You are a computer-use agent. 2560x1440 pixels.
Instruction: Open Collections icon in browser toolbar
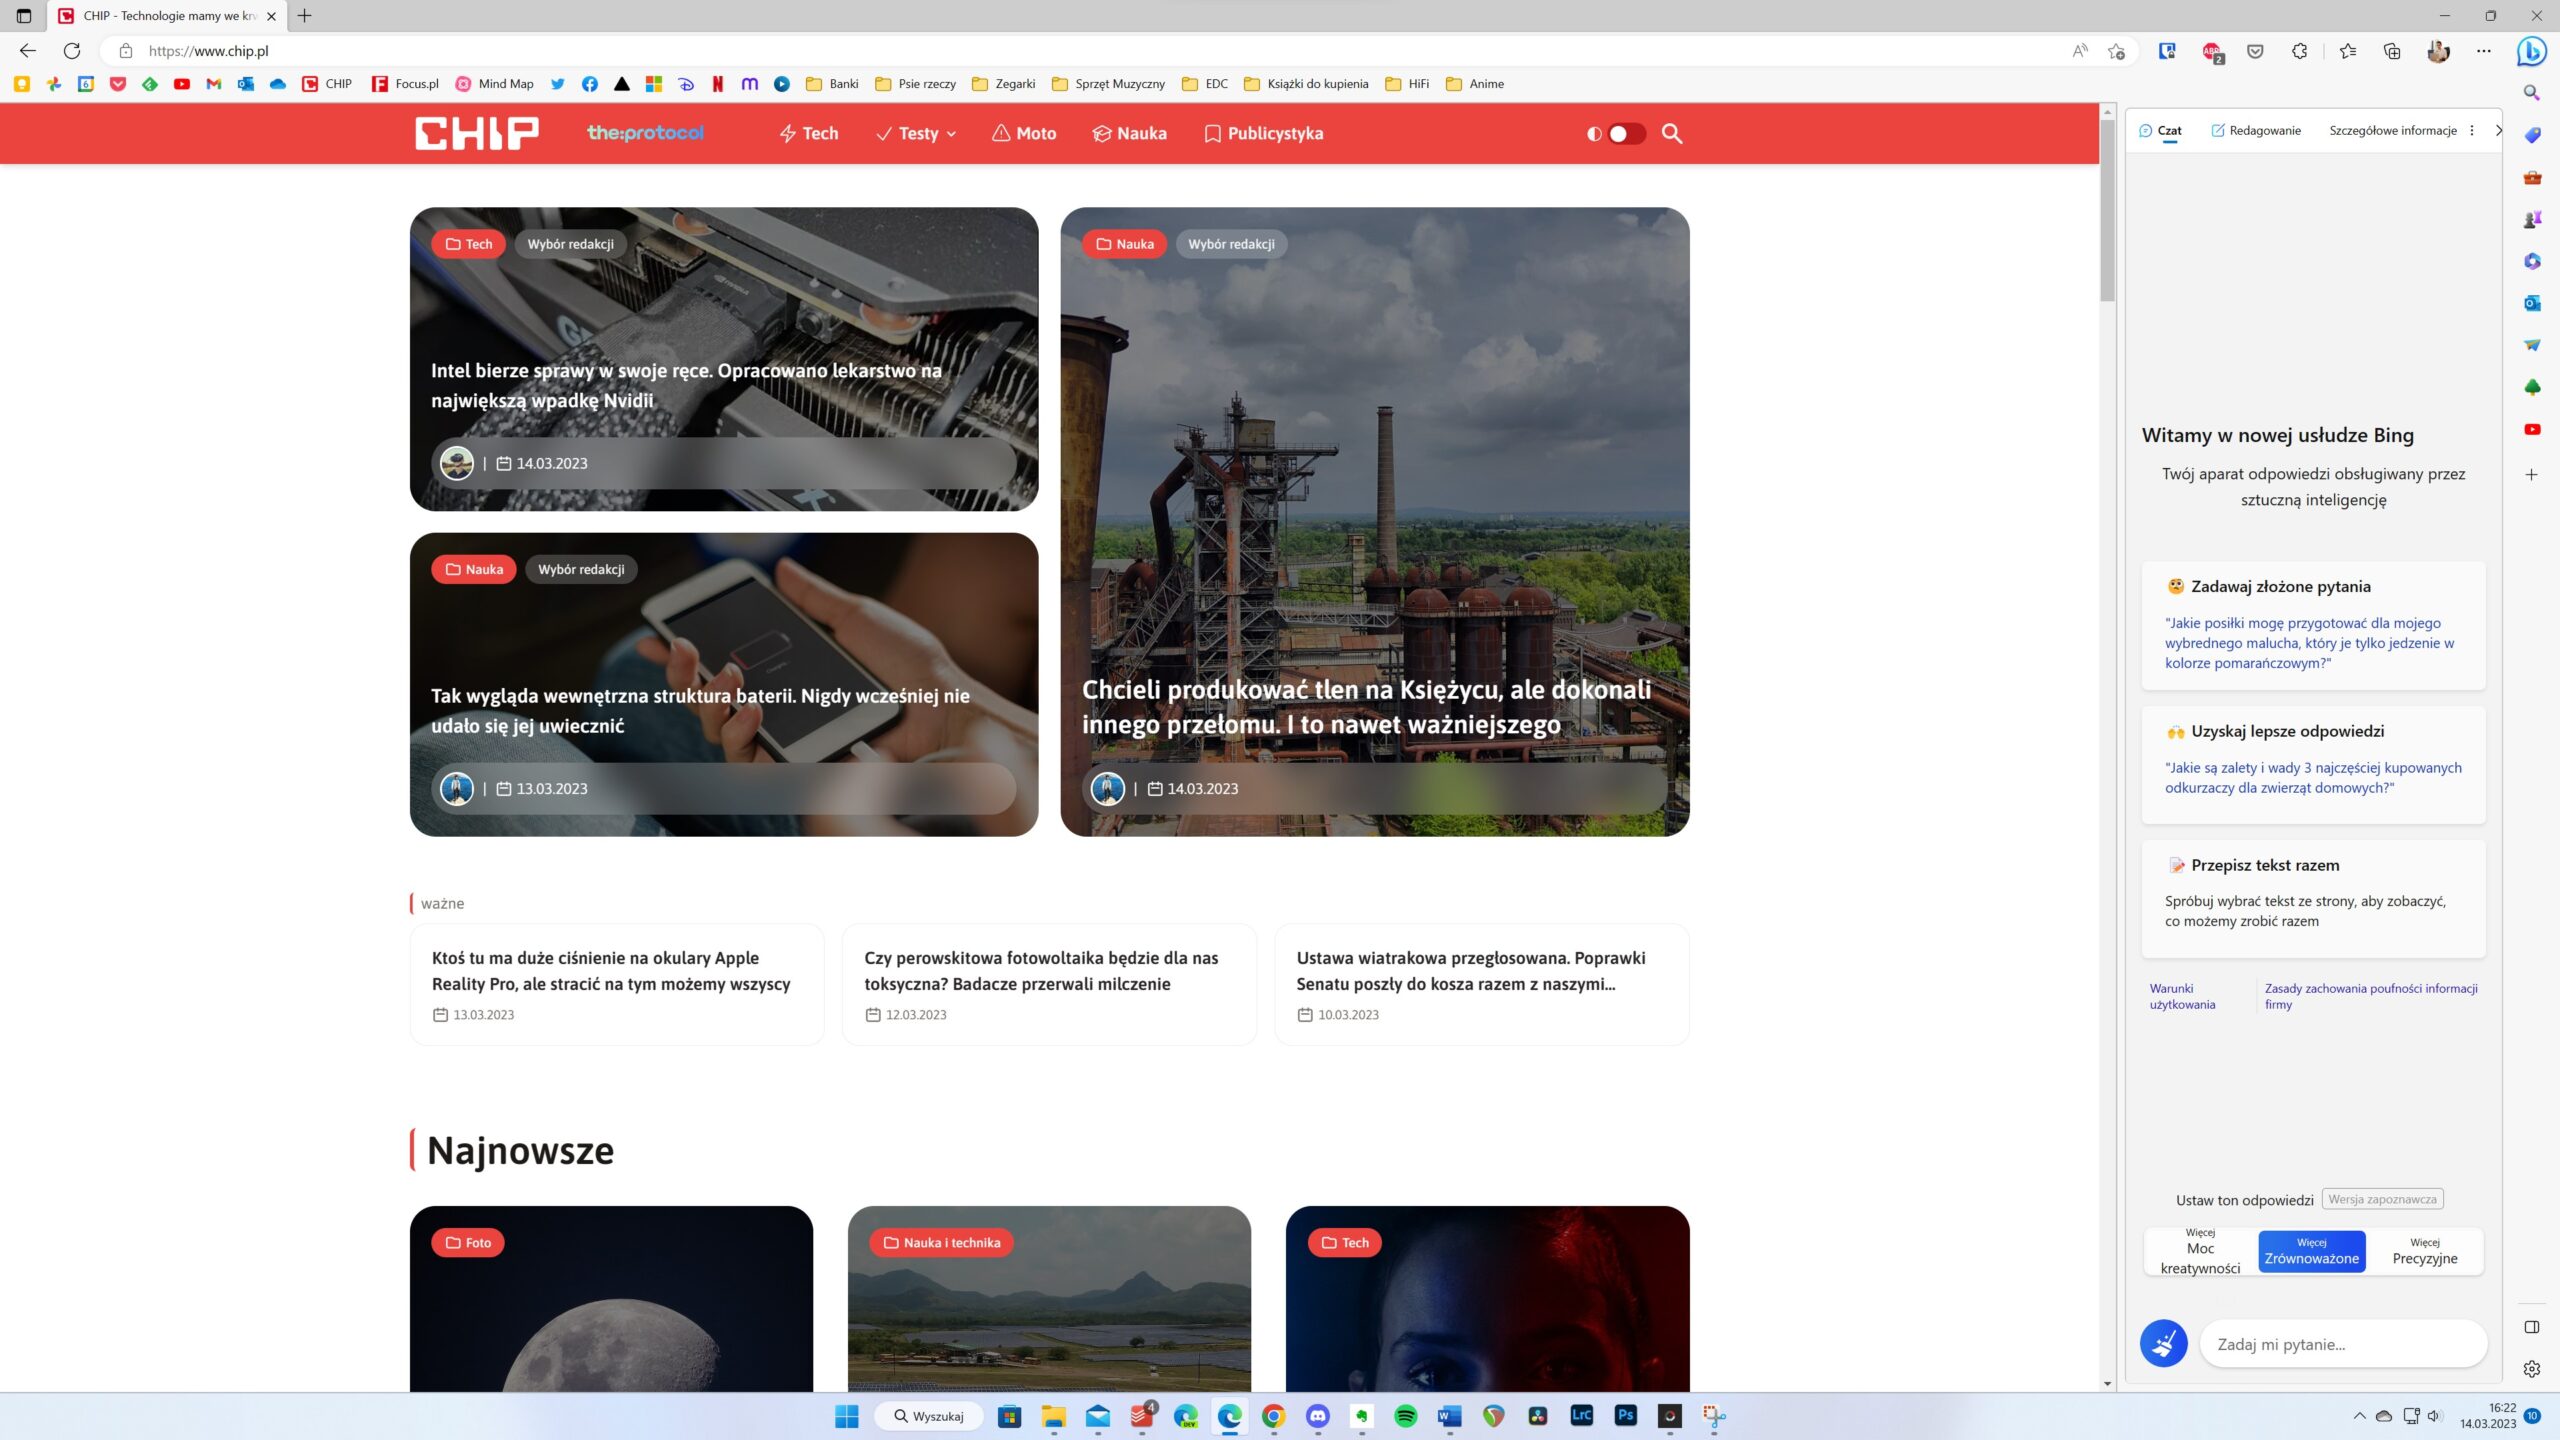pos(2392,51)
